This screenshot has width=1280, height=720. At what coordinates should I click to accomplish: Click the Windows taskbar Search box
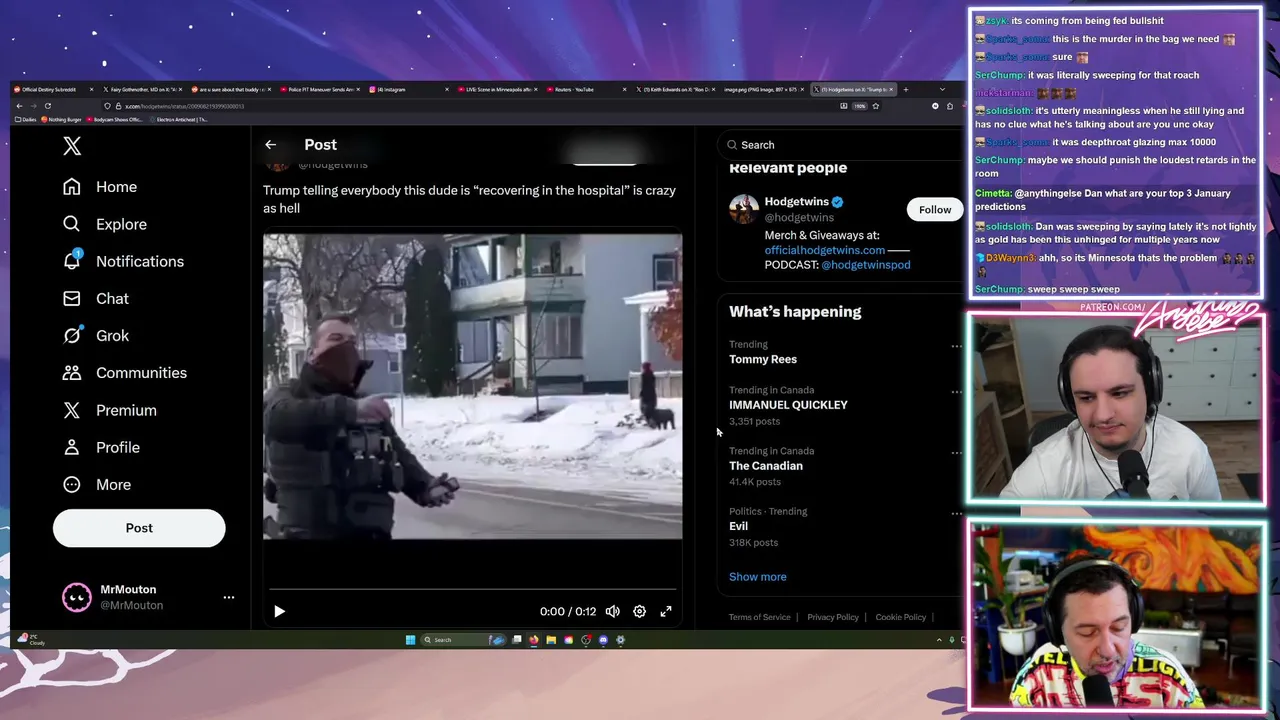click(x=463, y=640)
